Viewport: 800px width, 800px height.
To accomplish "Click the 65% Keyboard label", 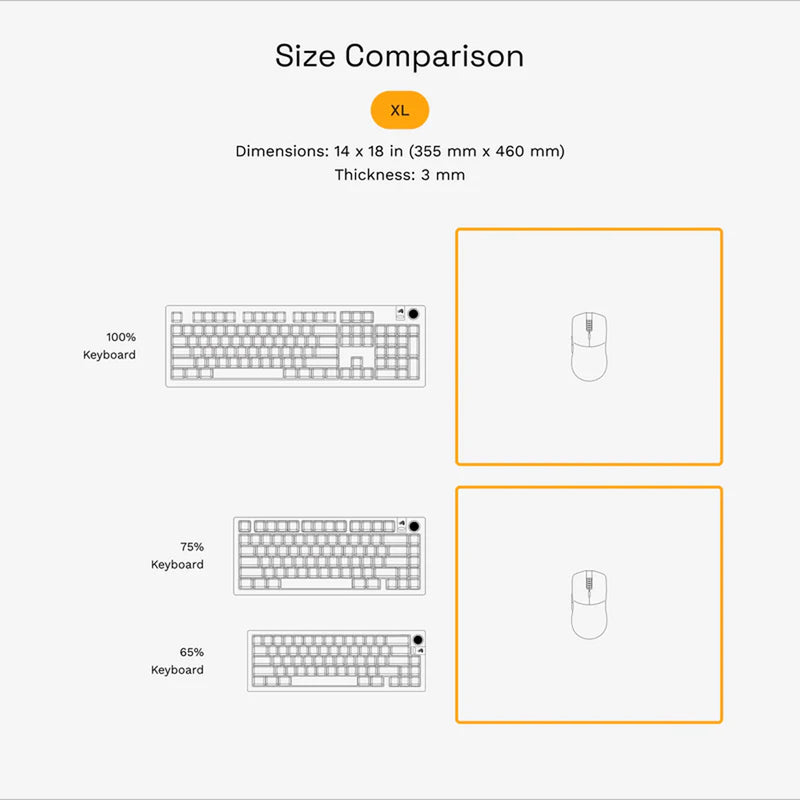I will tap(177, 661).
